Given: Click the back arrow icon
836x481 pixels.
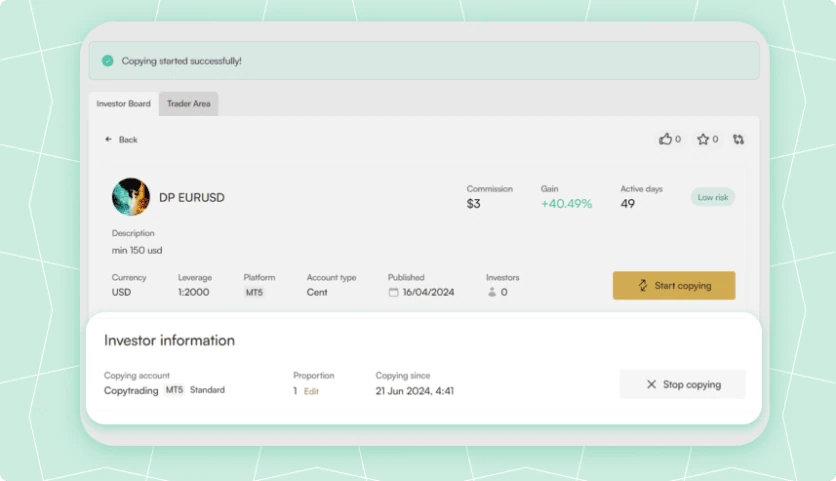Looking at the screenshot, I should coord(108,139).
